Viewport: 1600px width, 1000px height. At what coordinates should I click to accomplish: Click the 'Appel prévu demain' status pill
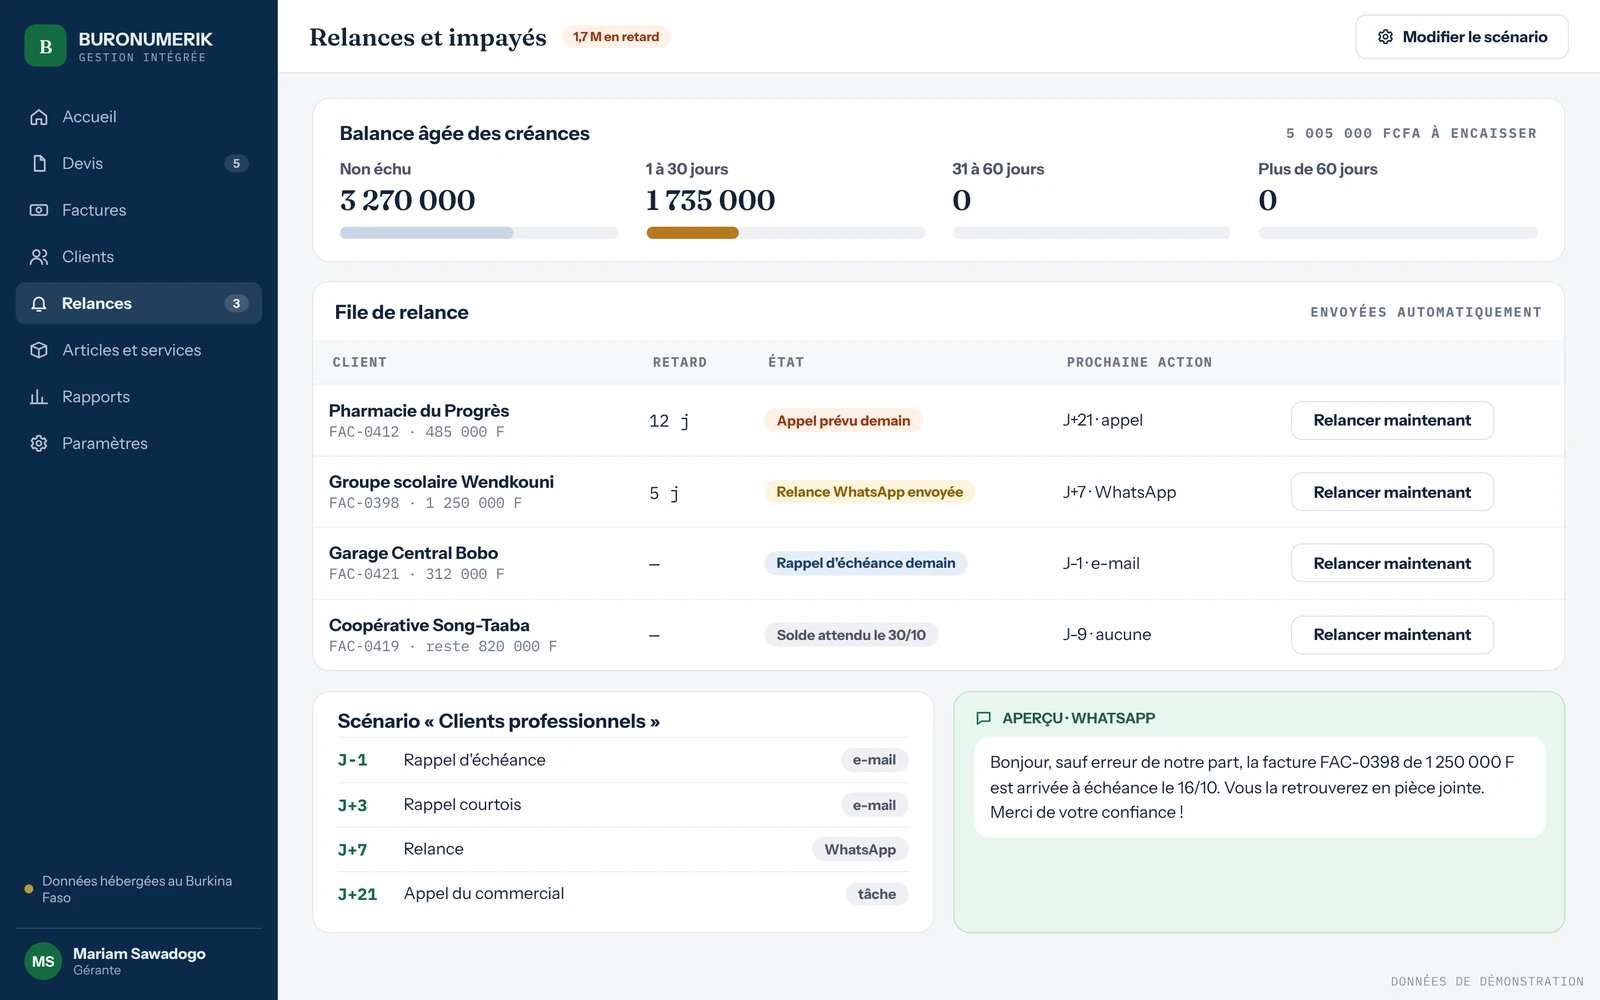(x=843, y=421)
